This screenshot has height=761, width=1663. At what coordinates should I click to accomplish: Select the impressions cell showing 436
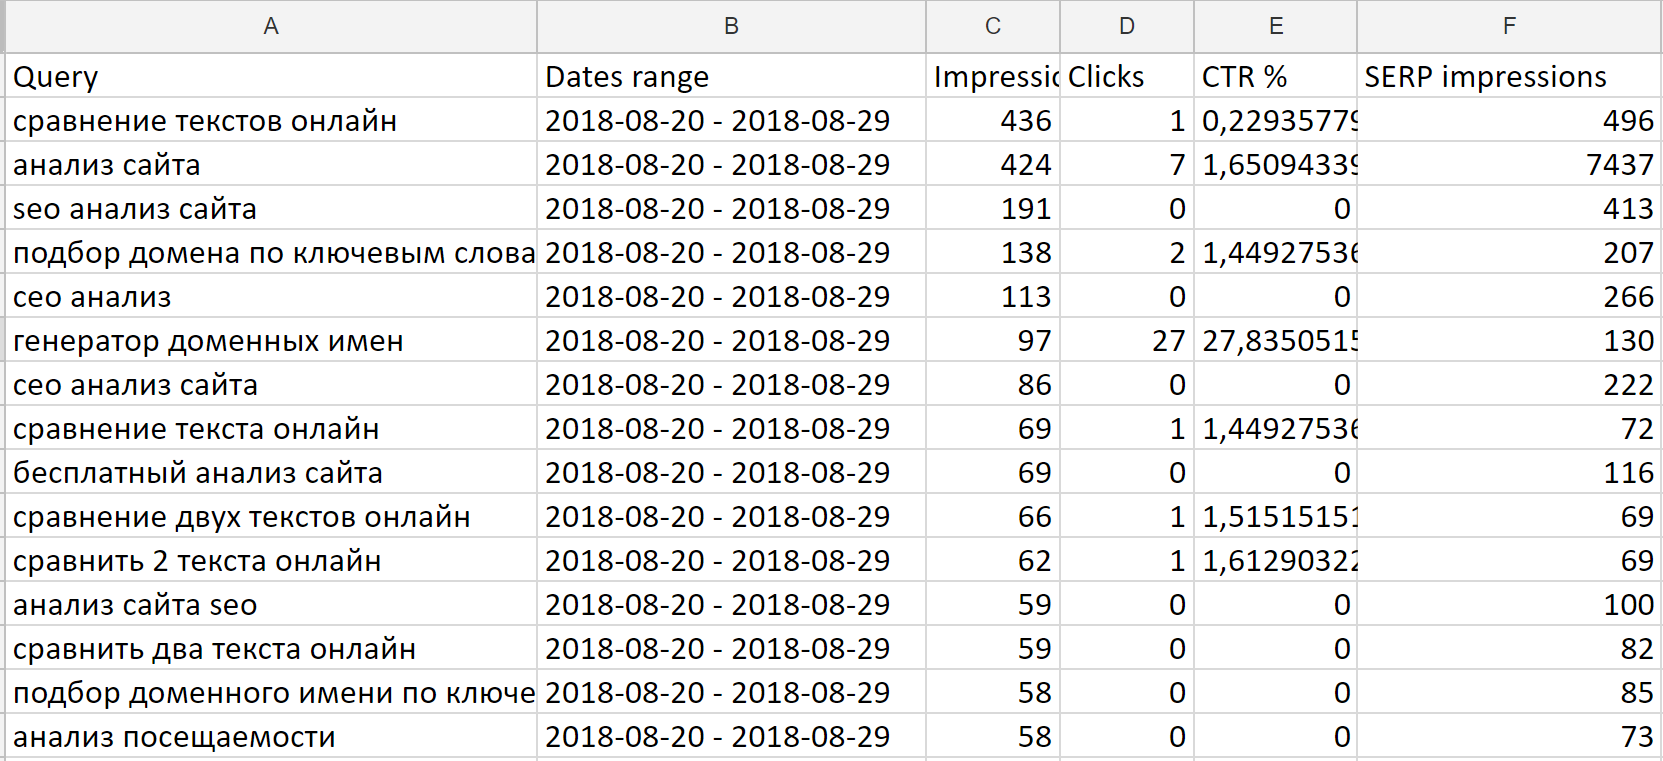pyautogui.click(x=992, y=121)
